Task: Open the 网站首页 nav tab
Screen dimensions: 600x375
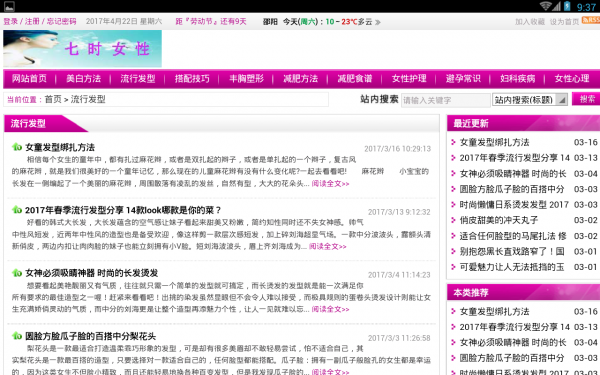Action: point(29,78)
